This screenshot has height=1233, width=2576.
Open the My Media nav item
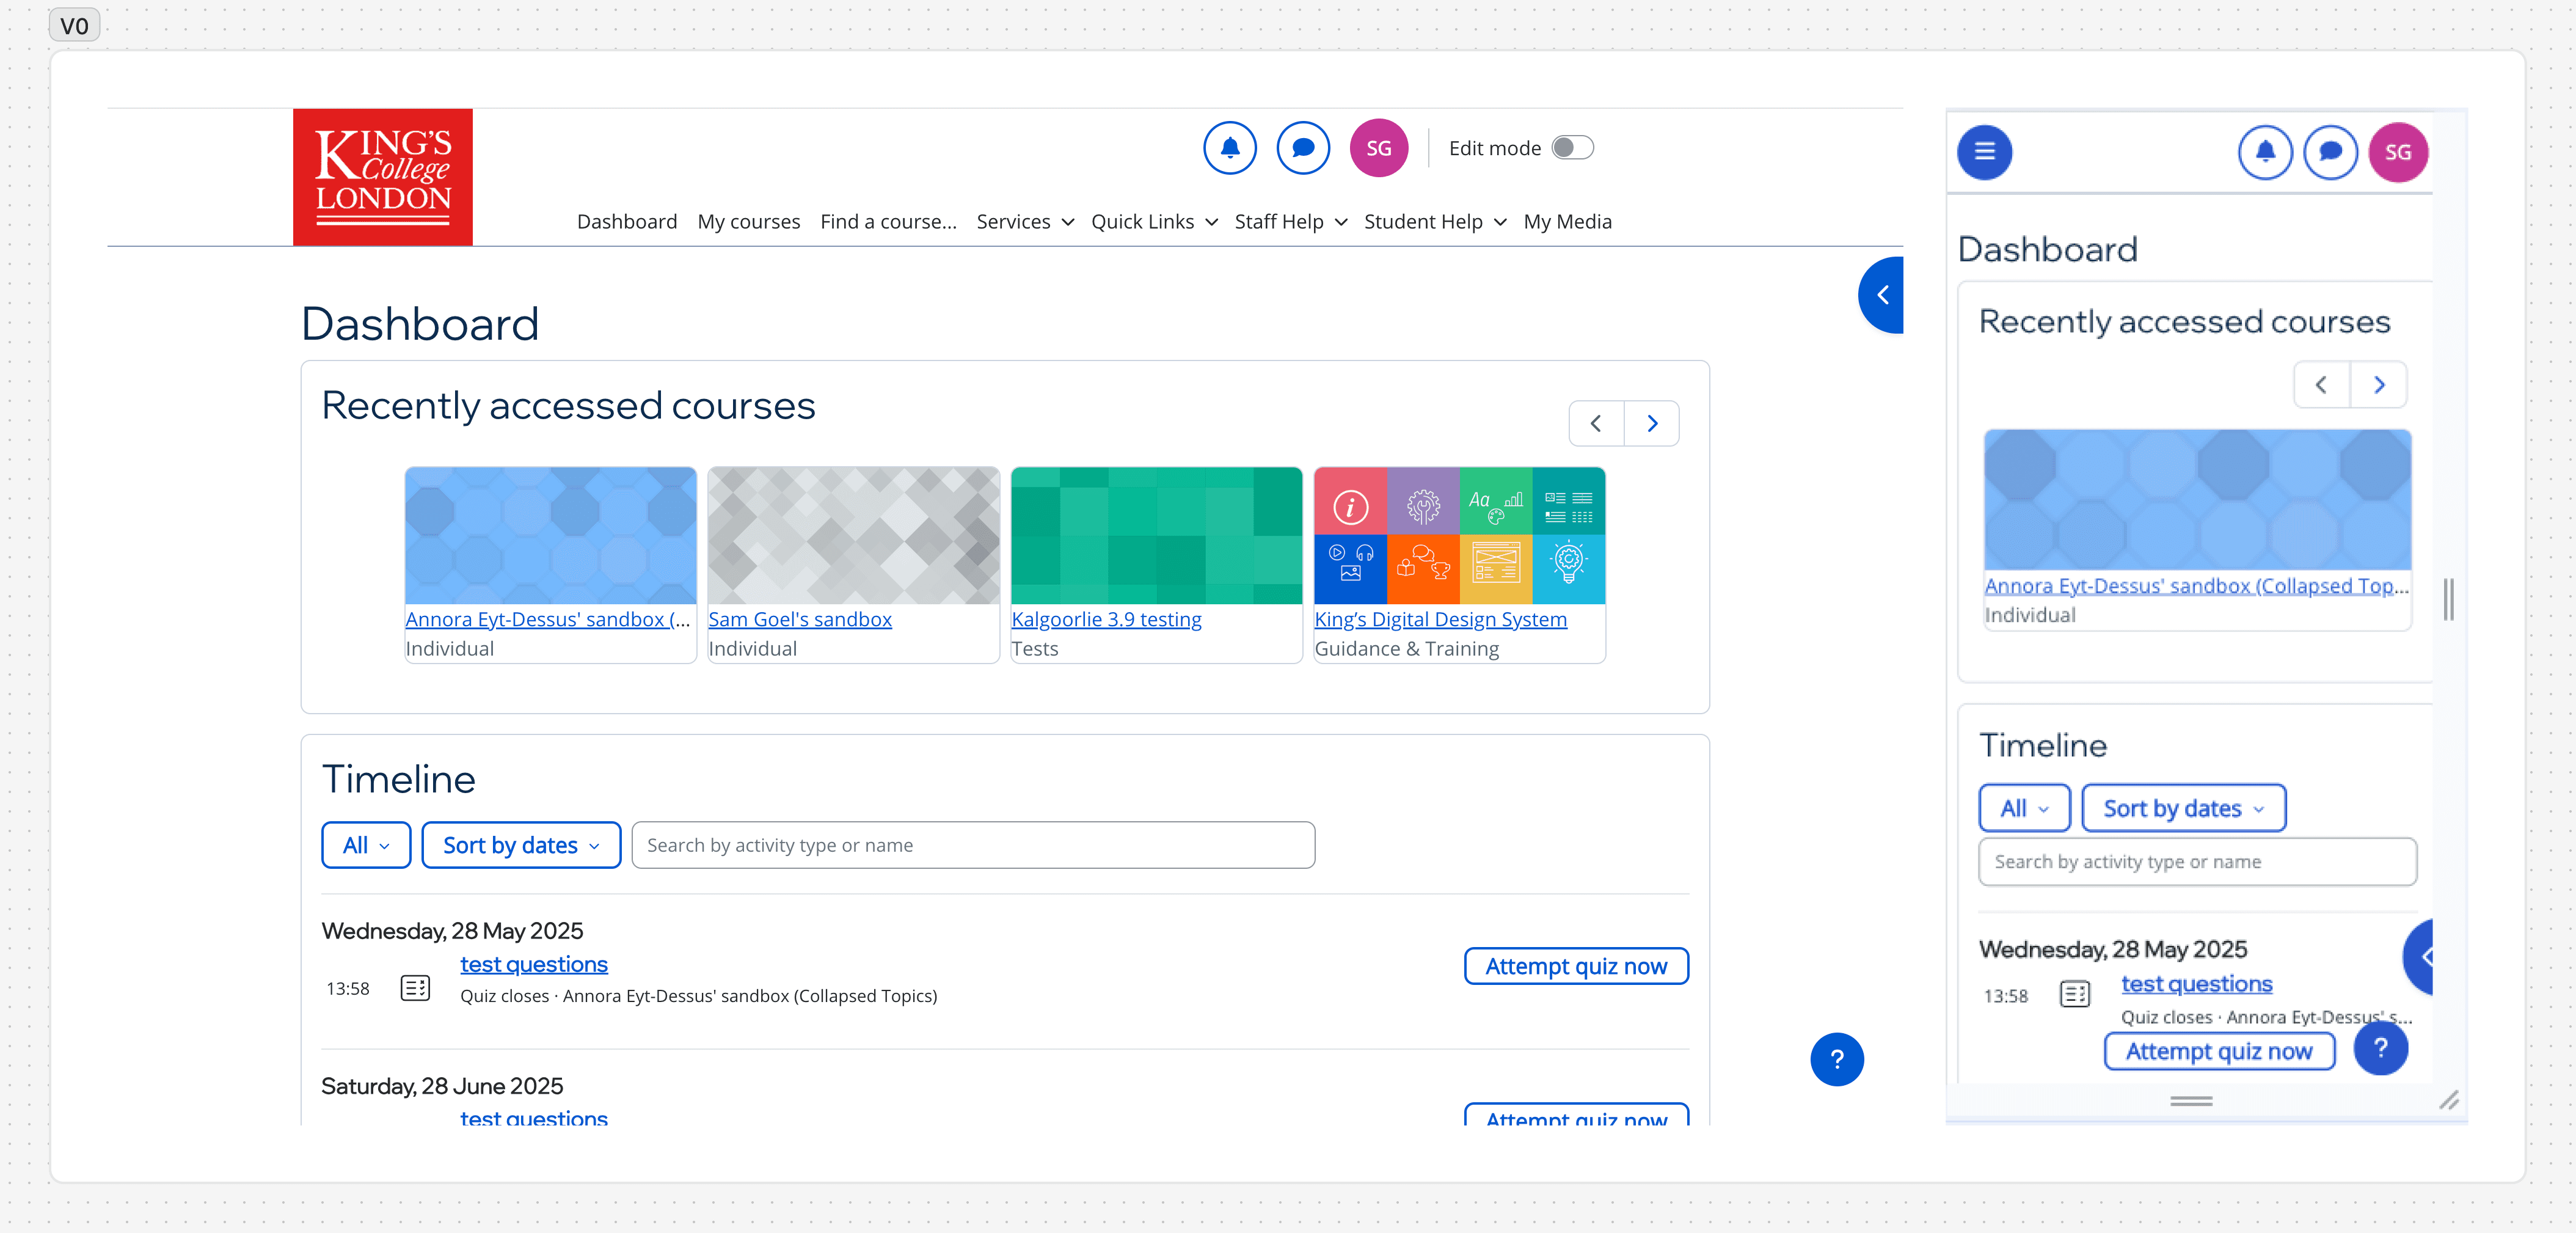[x=1567, y=222]
